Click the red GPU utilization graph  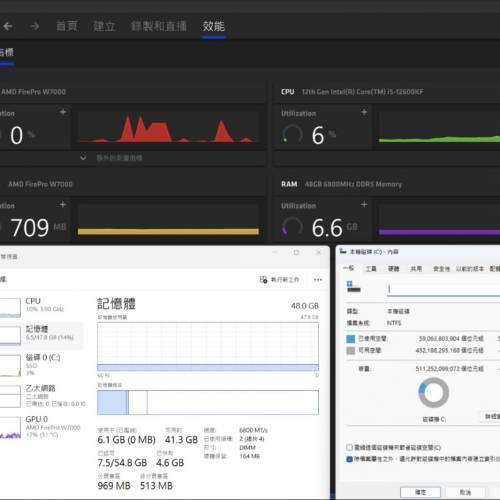point(168,128)
